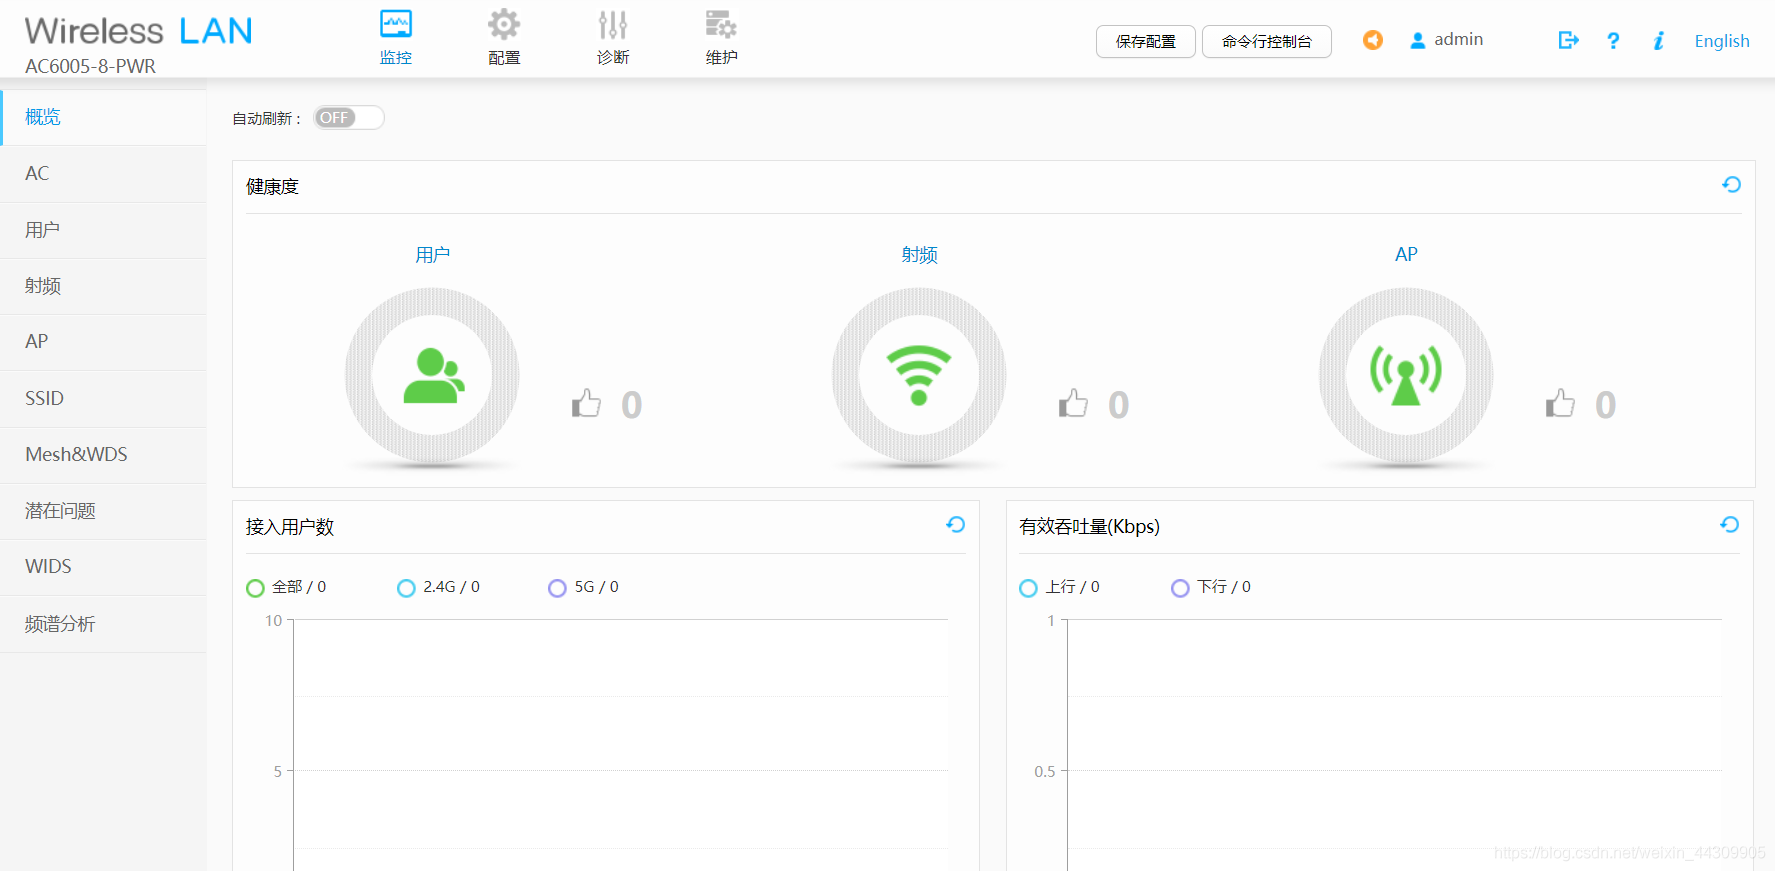Click the 保存配置 button
1775x871 pixels.
point(1146,41)
